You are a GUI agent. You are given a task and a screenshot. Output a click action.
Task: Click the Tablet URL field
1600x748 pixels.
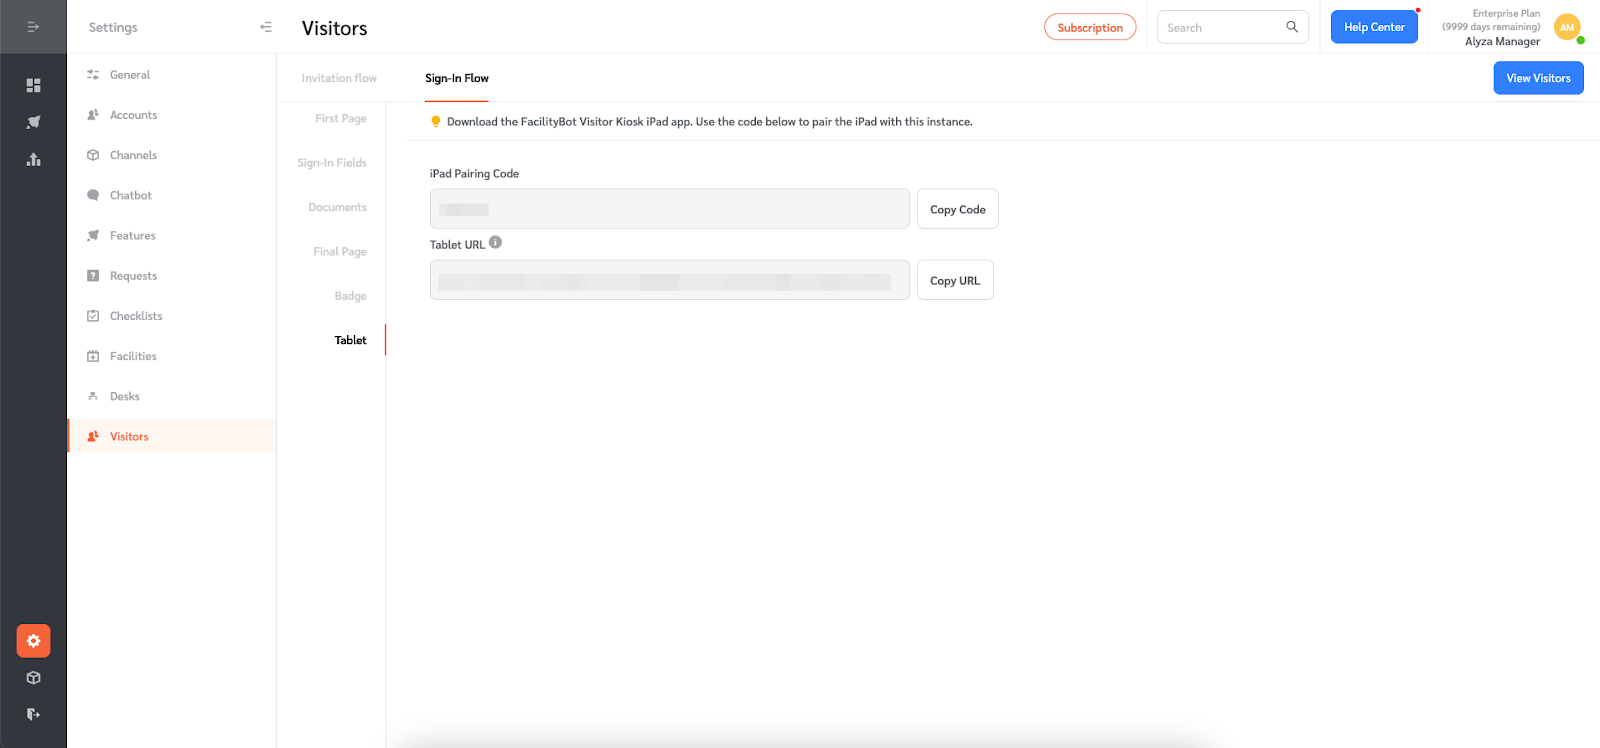click(670, 280)
